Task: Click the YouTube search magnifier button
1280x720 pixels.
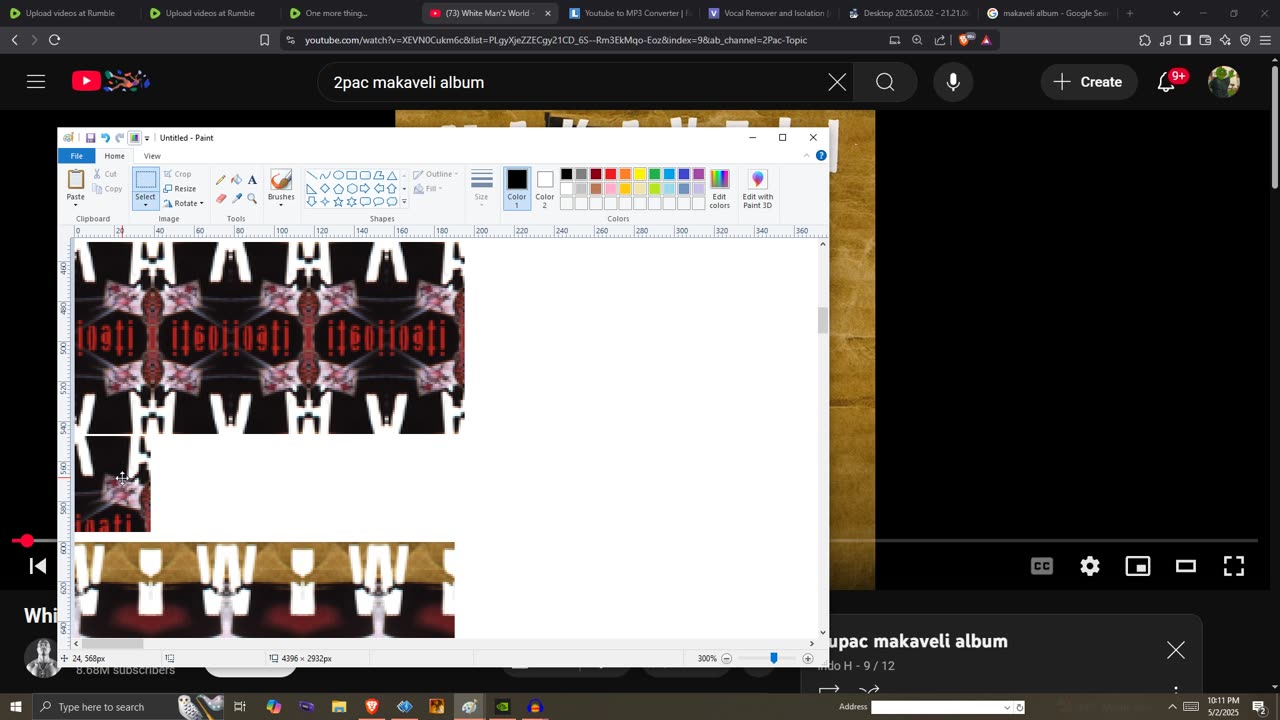Action: tap(885, 82)
